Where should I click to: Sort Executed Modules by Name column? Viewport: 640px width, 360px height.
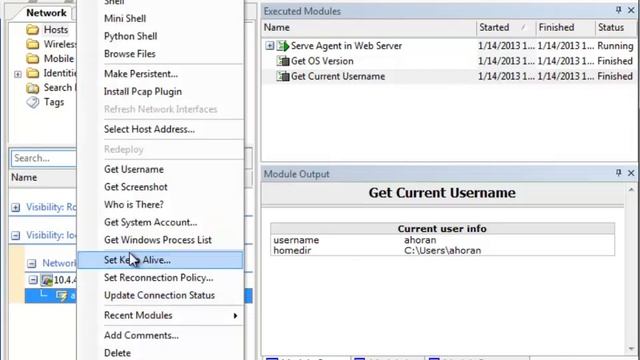tap(369, 27)
